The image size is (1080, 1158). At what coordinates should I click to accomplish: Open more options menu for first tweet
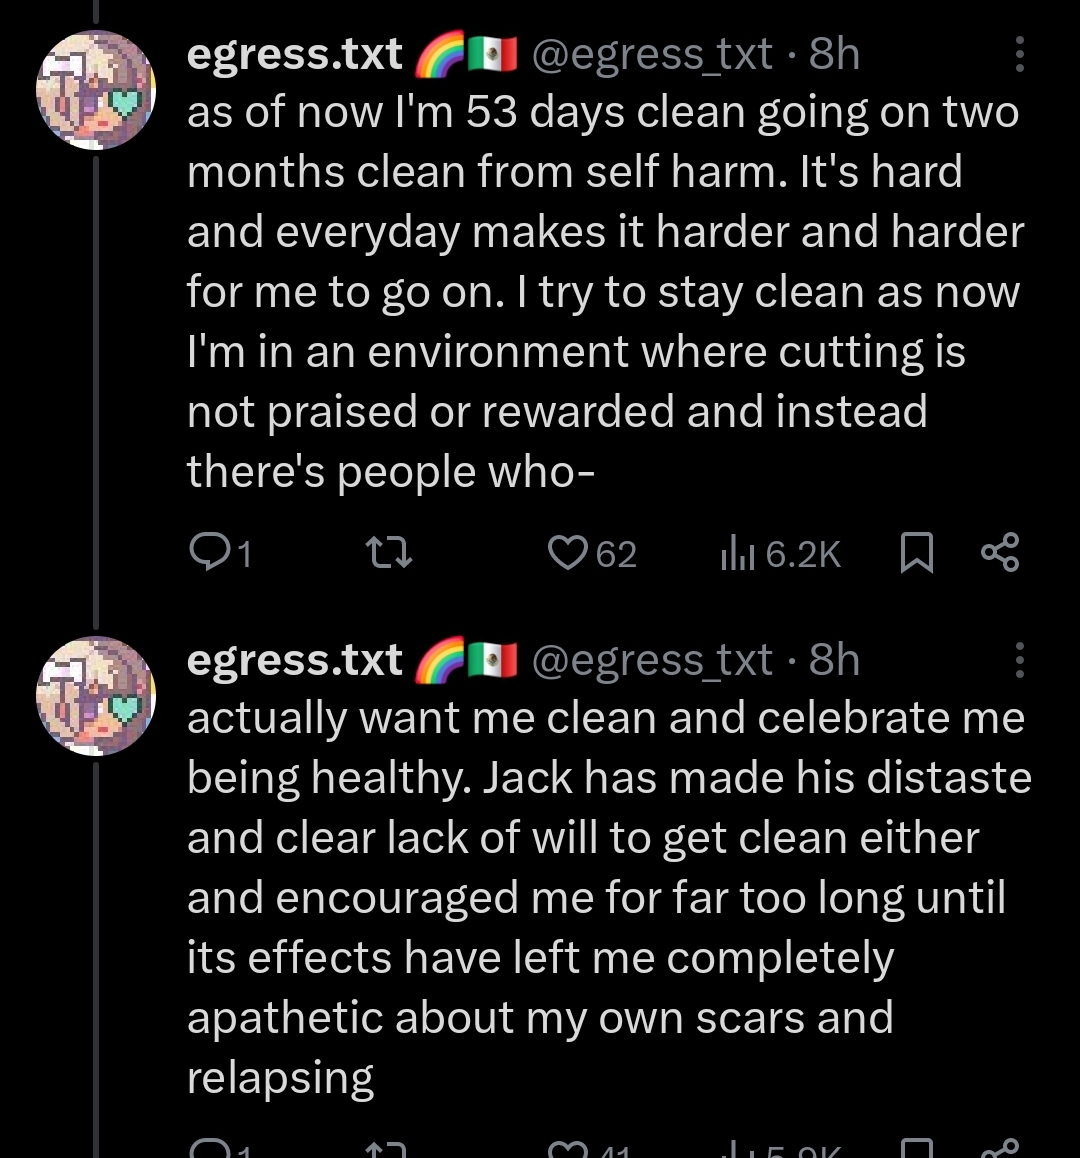point(1019,54)
